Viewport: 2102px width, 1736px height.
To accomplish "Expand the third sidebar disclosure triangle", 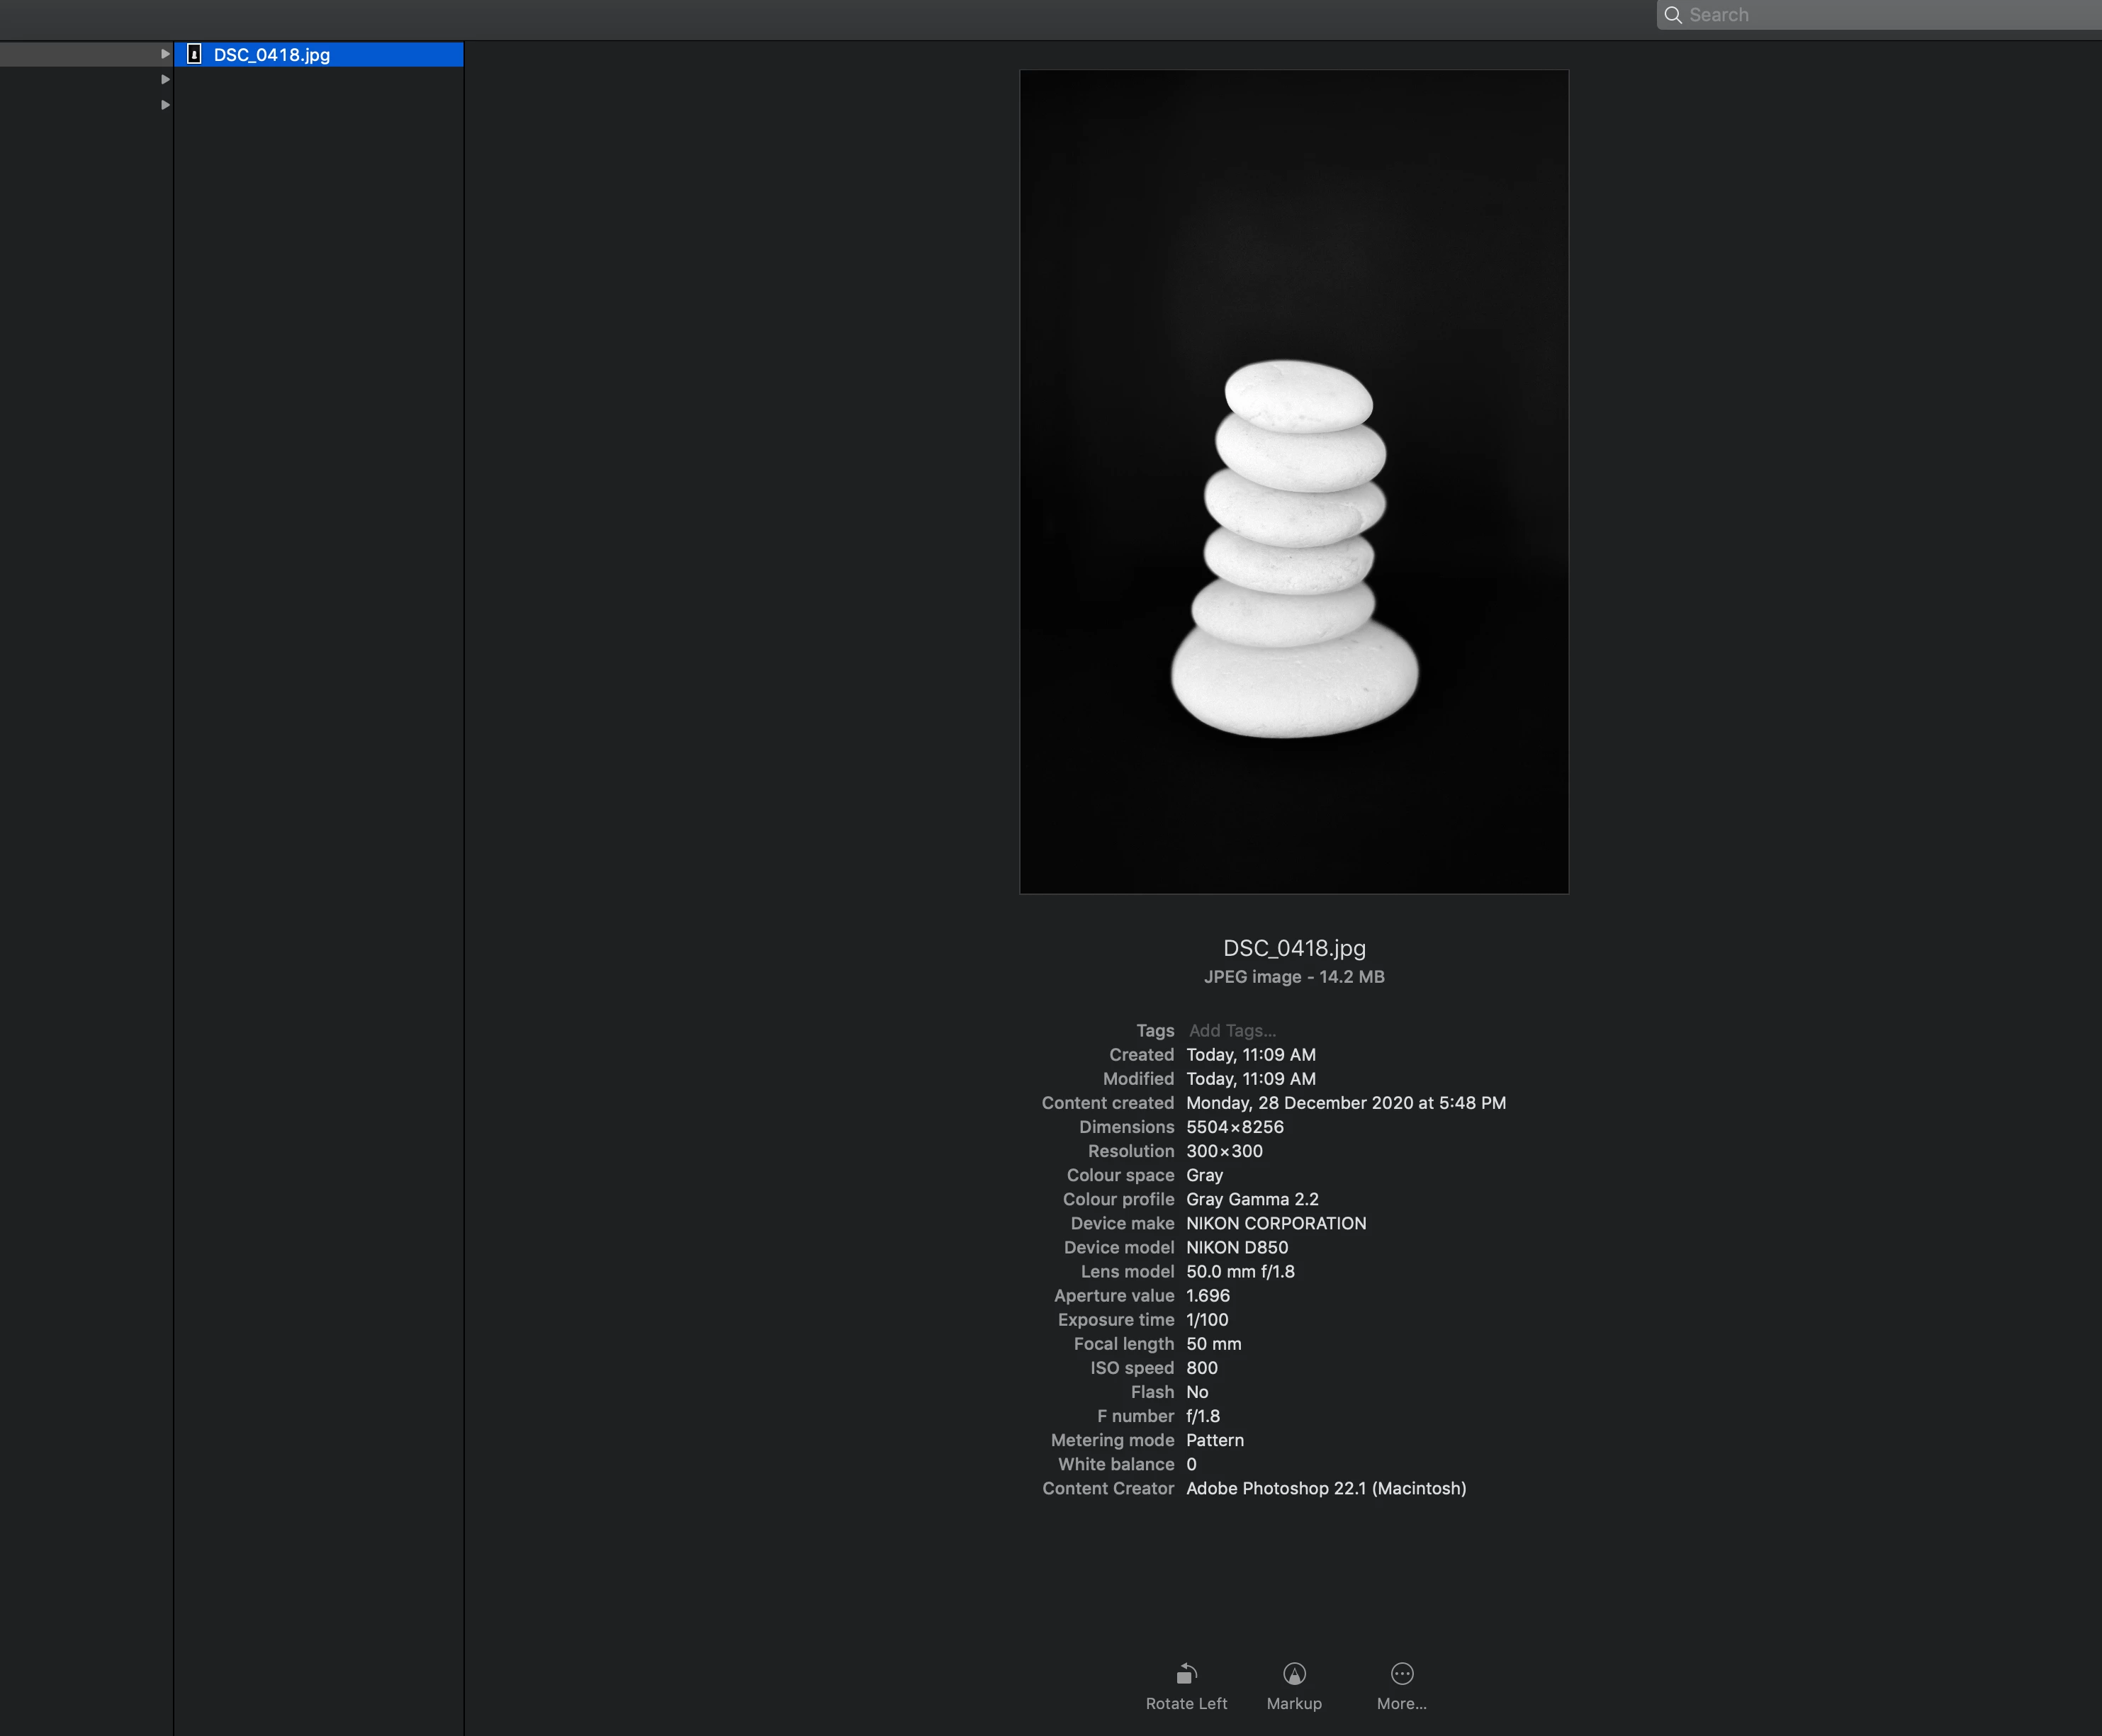I will click(165, 105).
